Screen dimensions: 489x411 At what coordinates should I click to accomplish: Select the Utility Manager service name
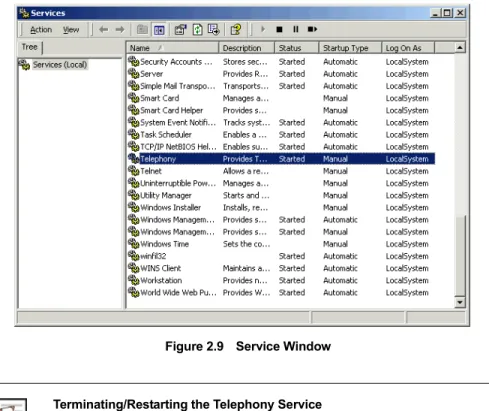pos(166,196)
